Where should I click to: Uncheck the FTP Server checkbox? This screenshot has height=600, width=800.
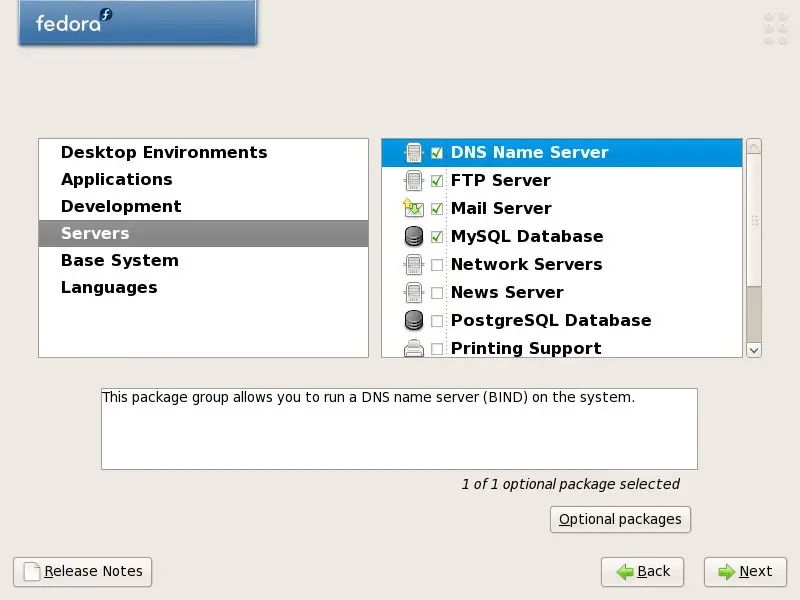click(437, 181)
